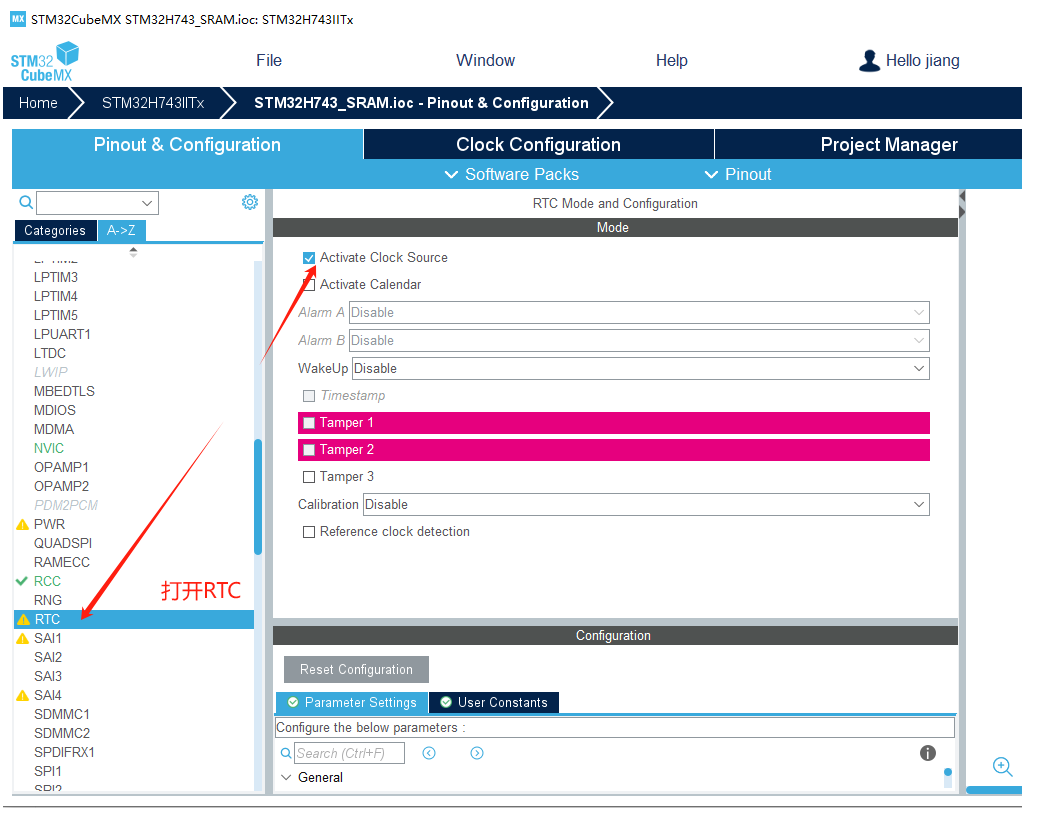Expand the Pinout menu
Image resolution: width=1049 pixels, height=815 pixels.
tap(738, 175)
